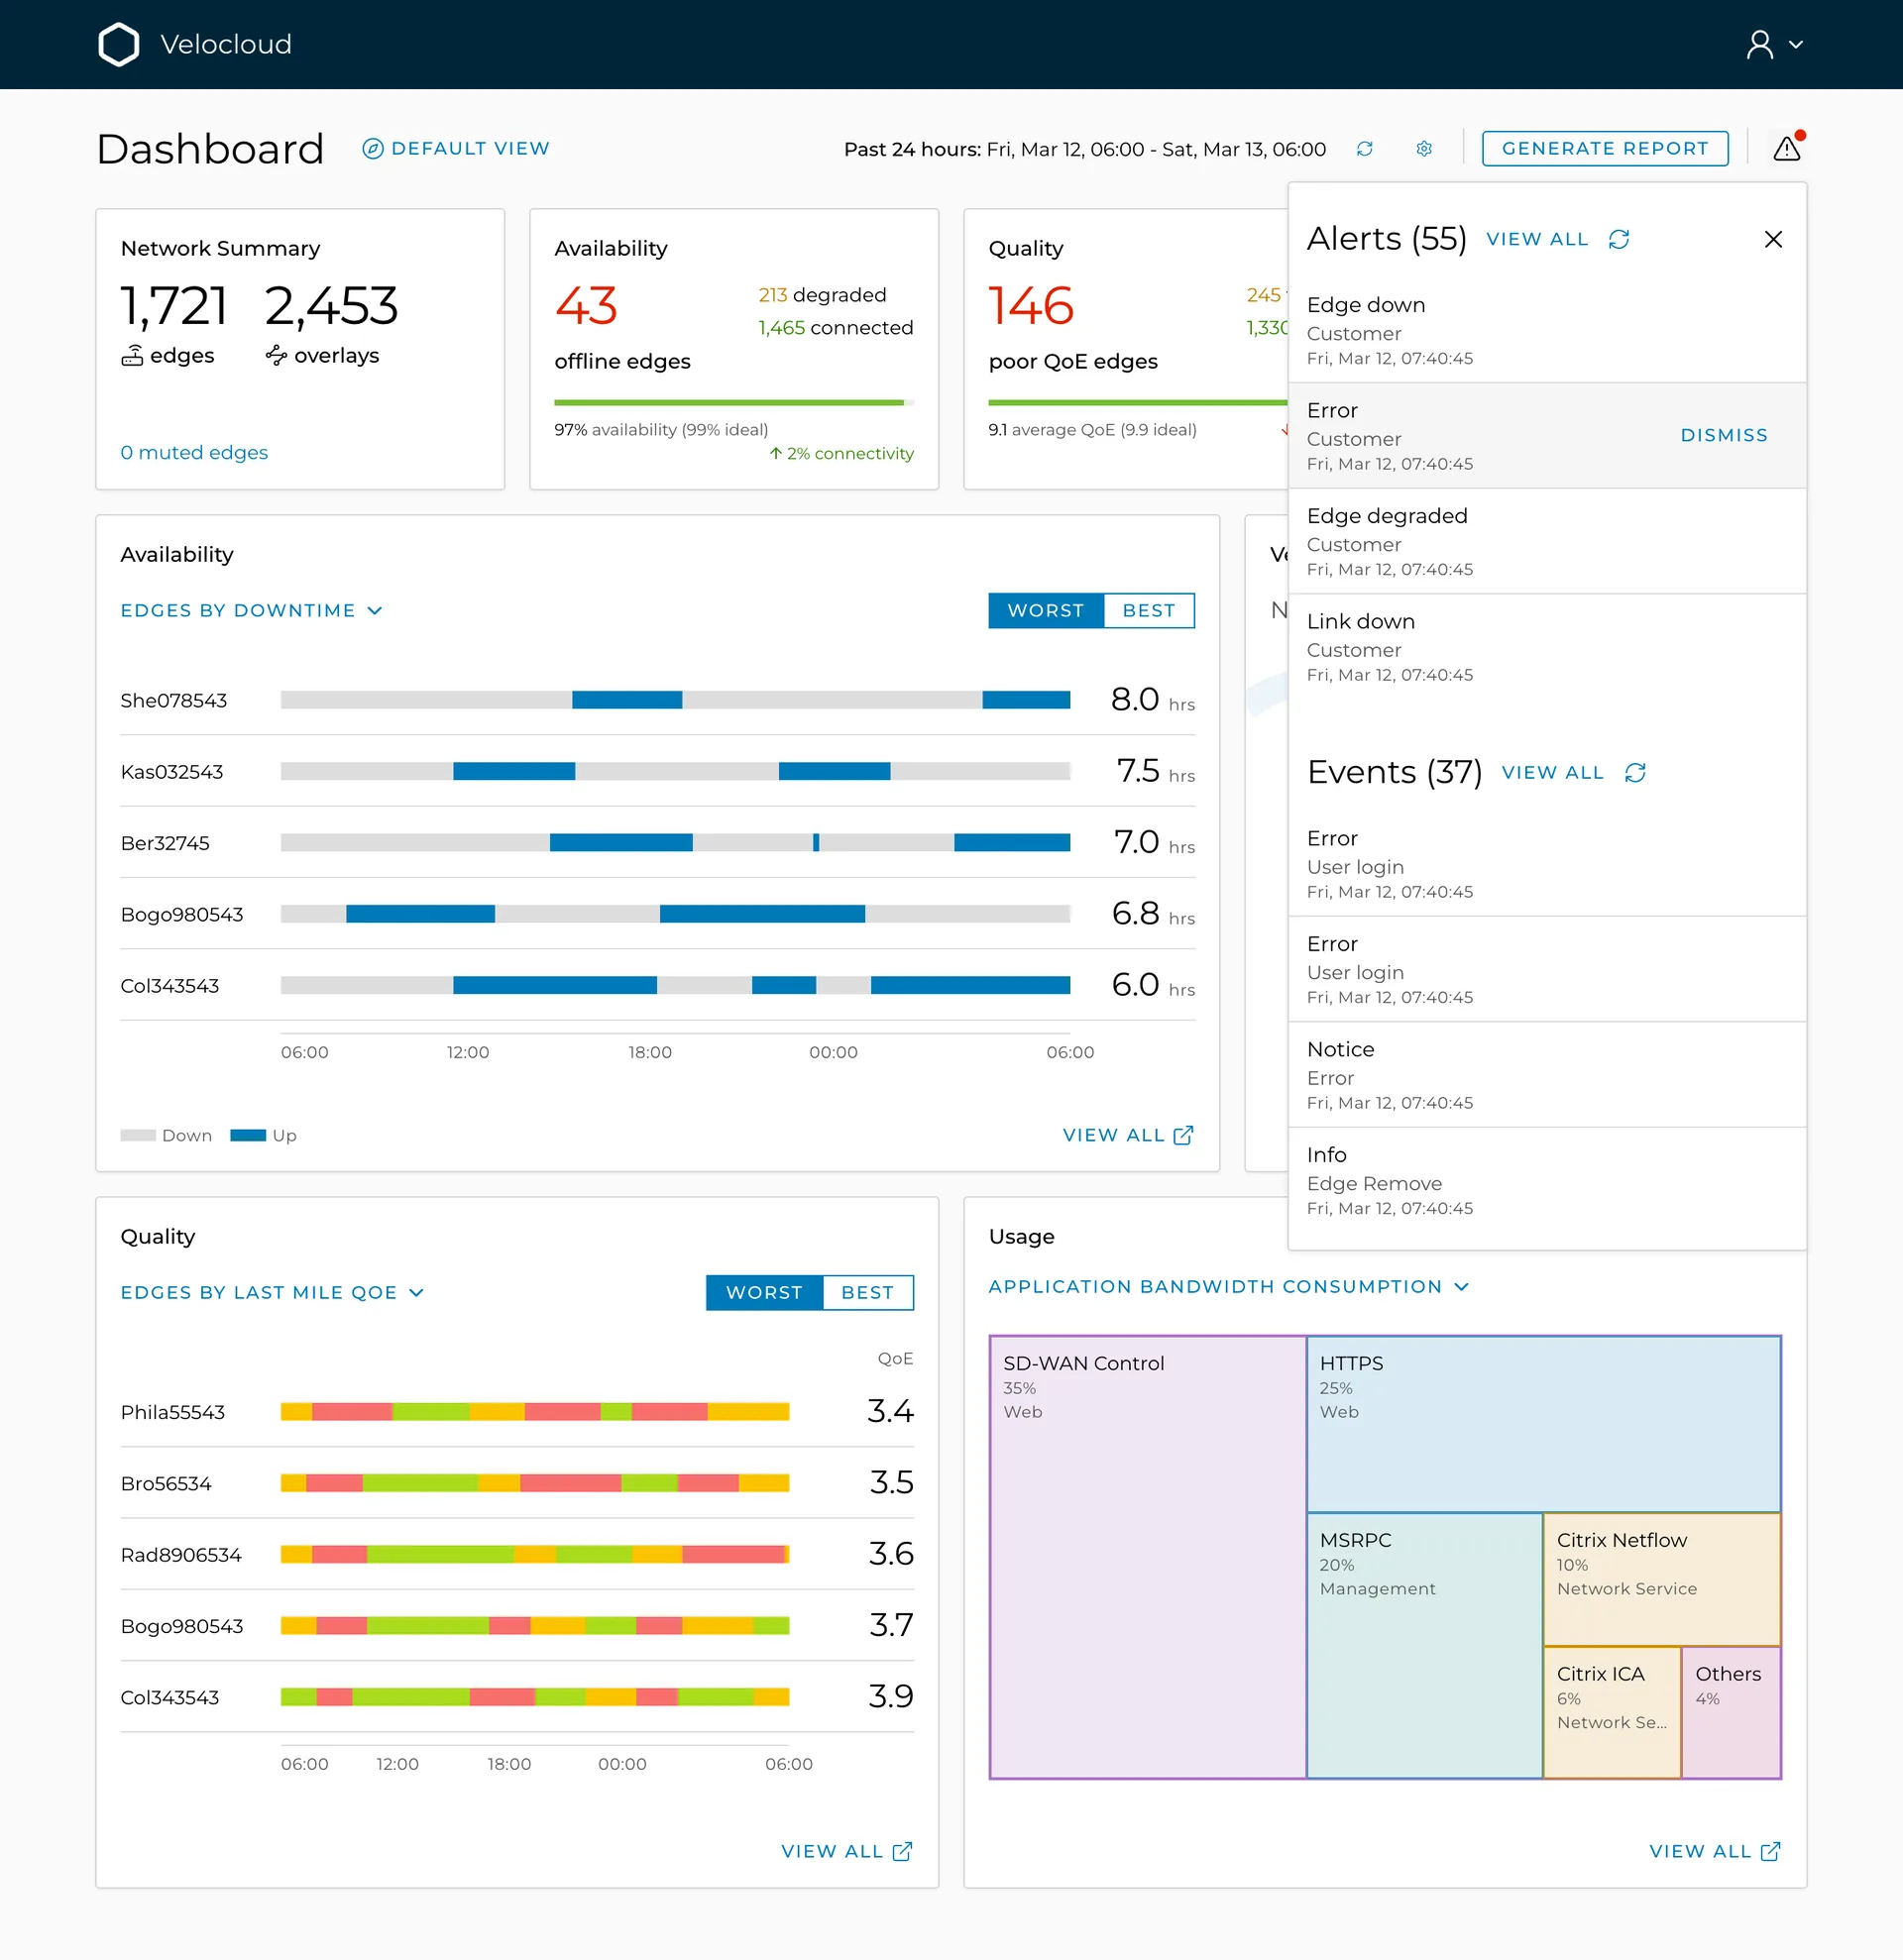Viewport: 1903px width, 1960px height.
Task: Click the Velocloud hexagon logo
Action: point(119,44)
